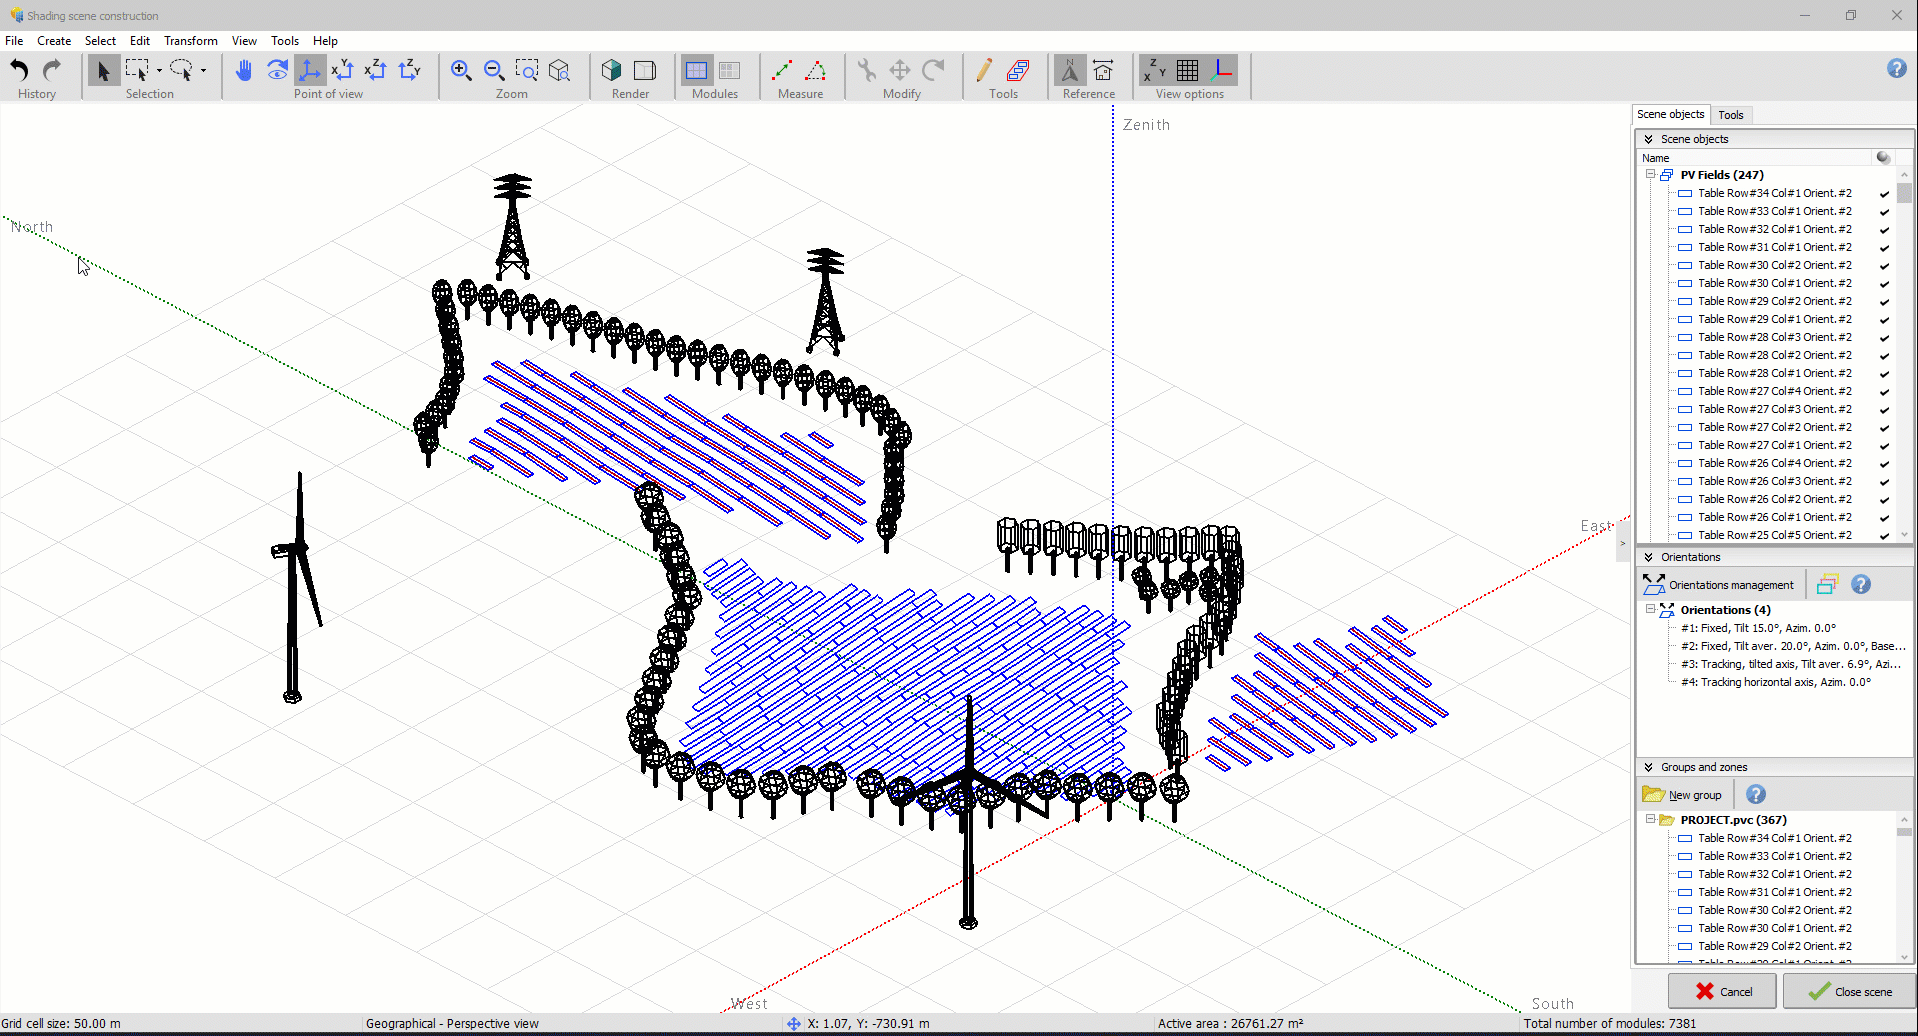The height and width of the screenshot is (1036, 1918).
Task: Enable wireframe render mode
Action: pyautogui.click(x=645, y=70)
